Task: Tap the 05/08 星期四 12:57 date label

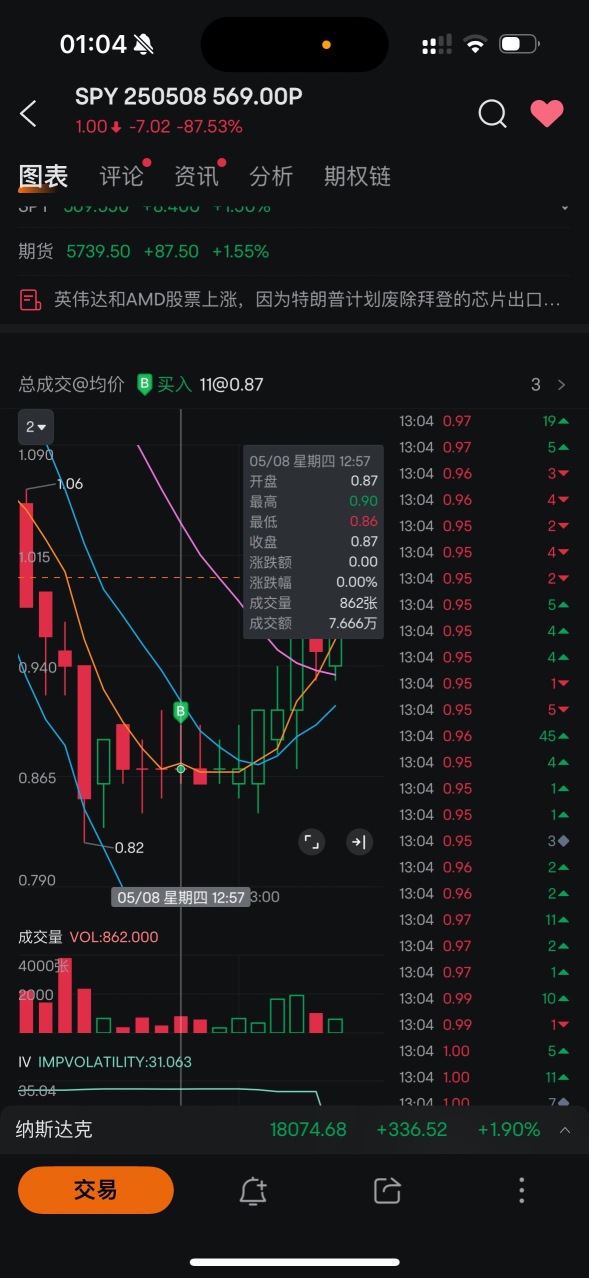Action: click(181, 897)
